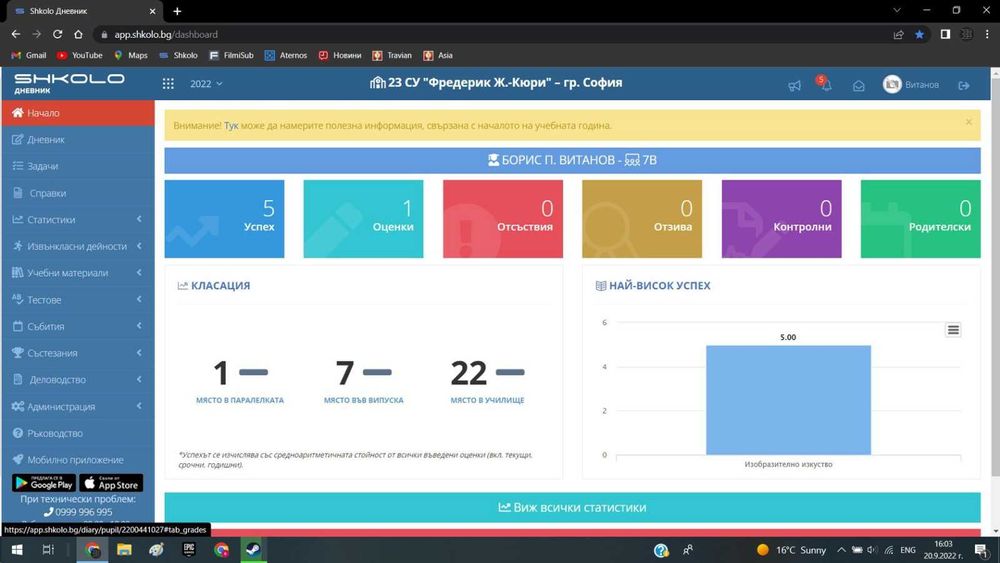
Task: Expand the Състезания sidebar section
Action: 78,353
